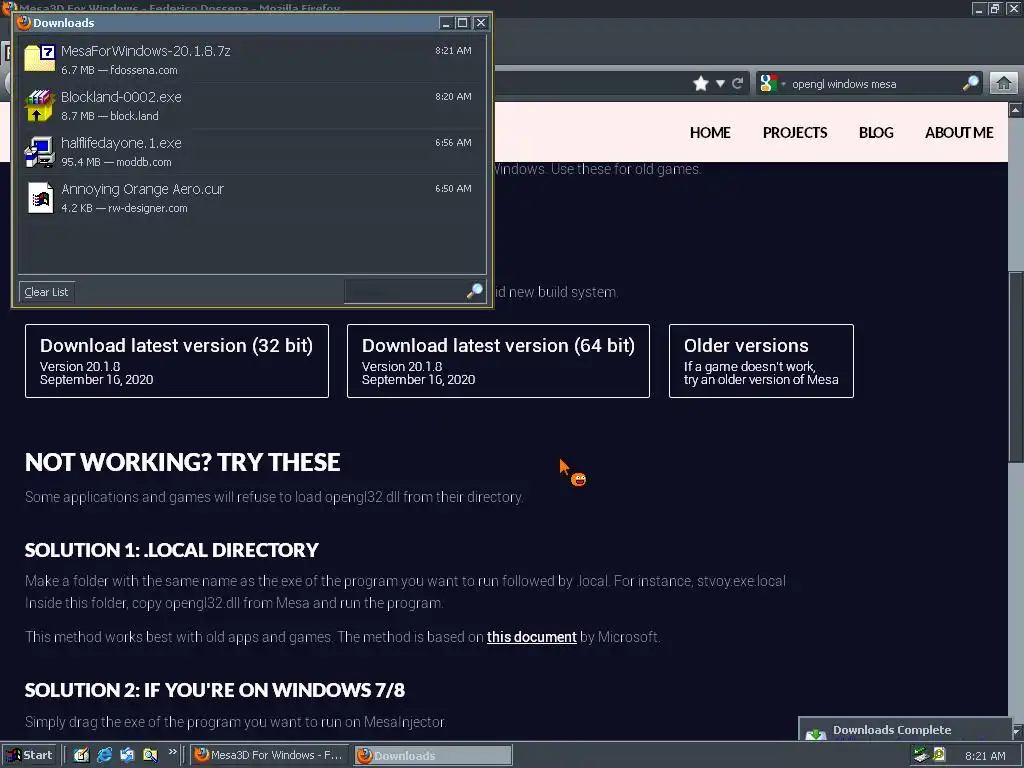The height and width of the screenshot is (768, 1024).
Task: Click the Annoying Orange Aero.cur file icon
Action: pos(40,197)
